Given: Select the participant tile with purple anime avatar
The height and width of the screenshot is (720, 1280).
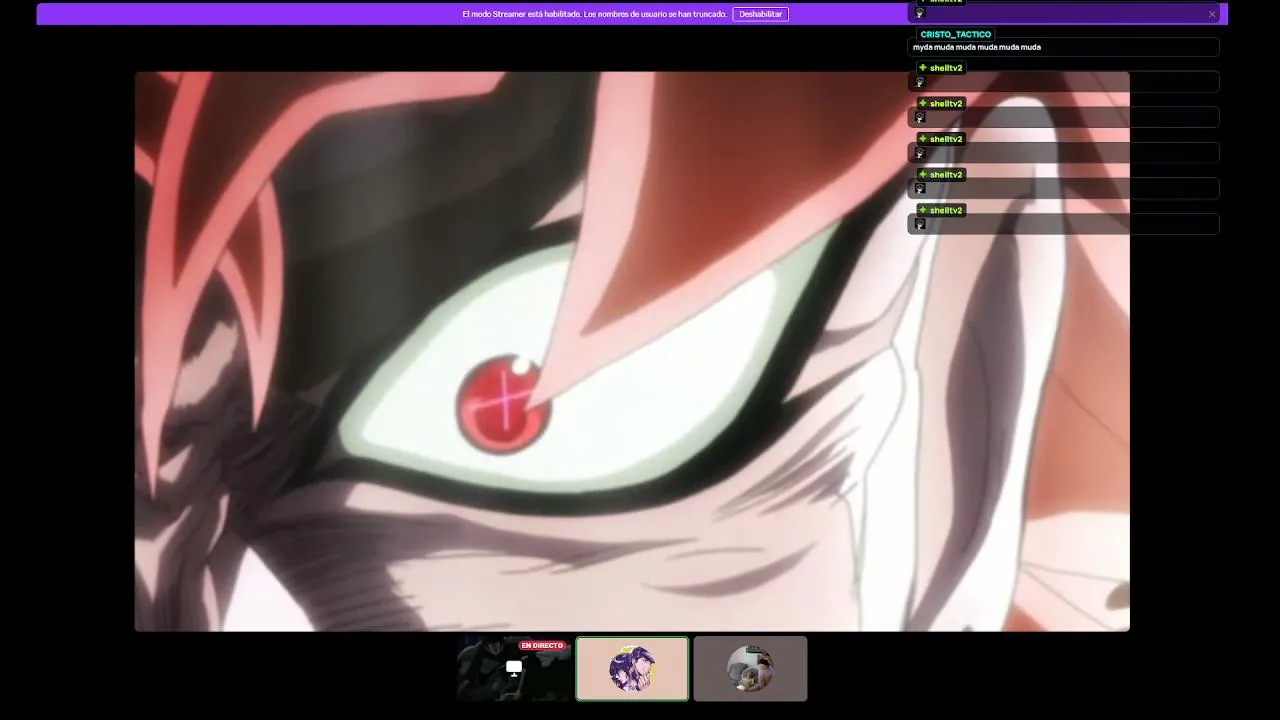Looking at the screenshot, I should coord(632,669).
